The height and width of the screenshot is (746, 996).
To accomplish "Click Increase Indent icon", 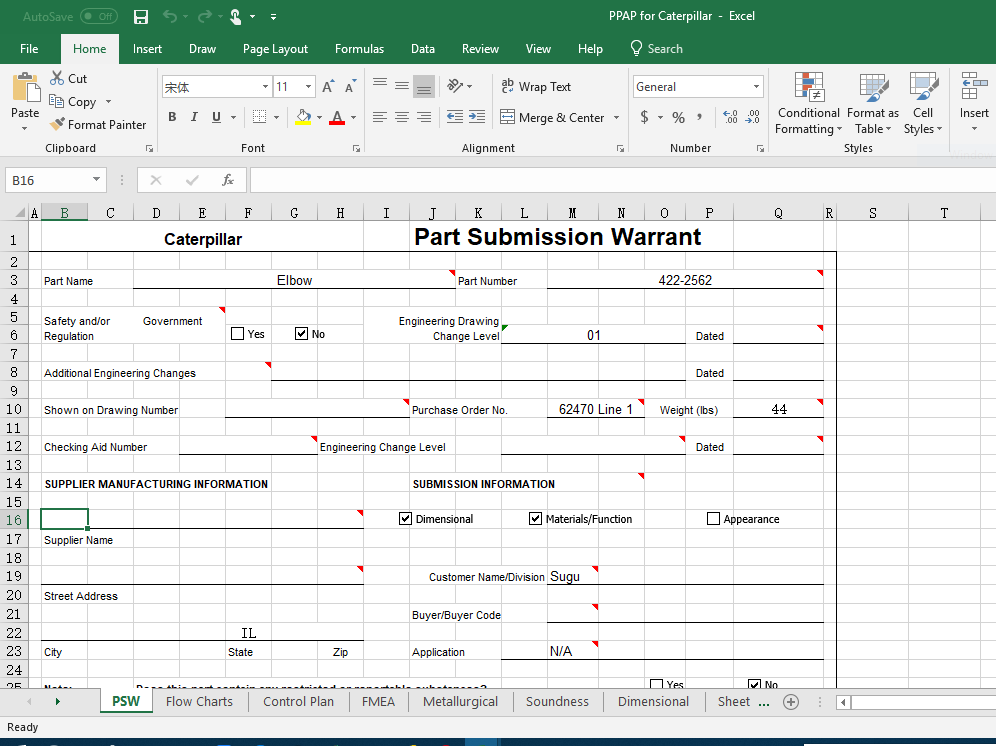I will (477, 117).
